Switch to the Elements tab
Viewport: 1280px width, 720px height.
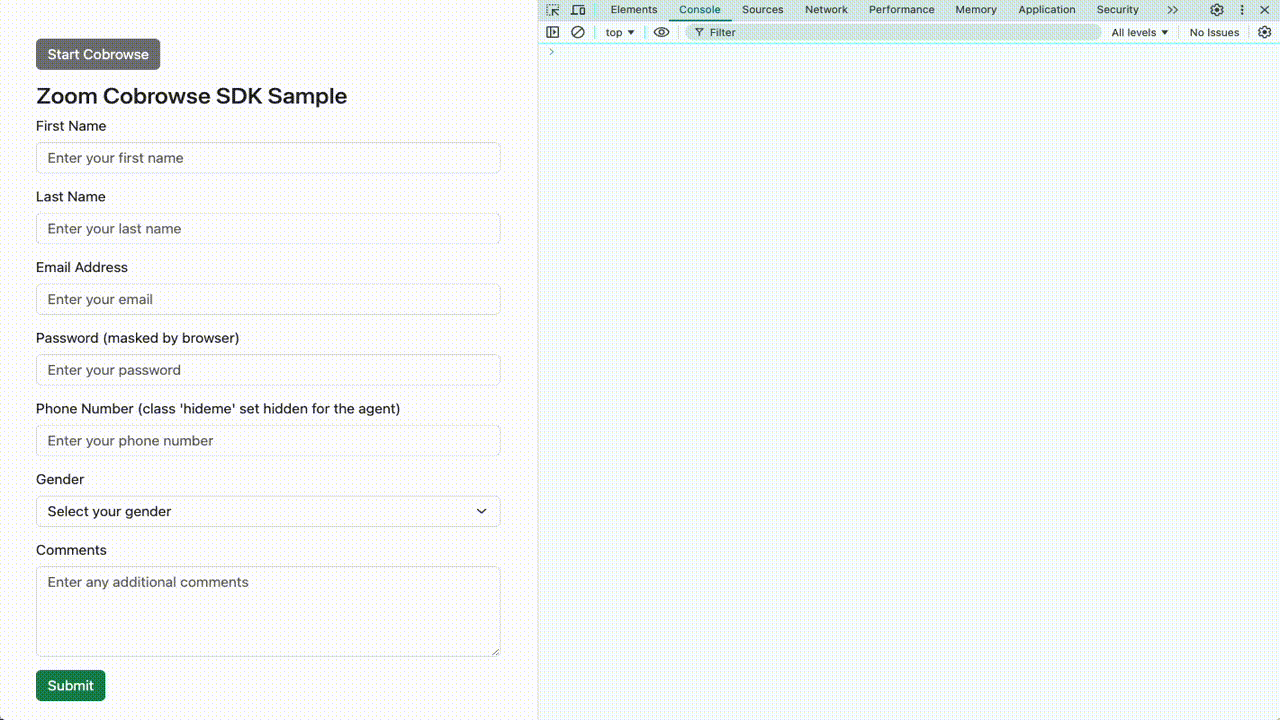tap(634, 10)
